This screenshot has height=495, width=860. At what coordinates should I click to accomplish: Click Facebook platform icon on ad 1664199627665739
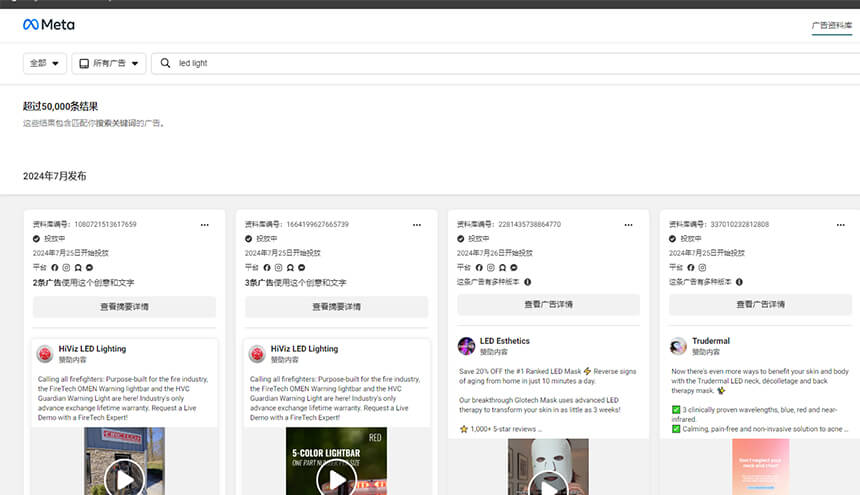[267, 268]
